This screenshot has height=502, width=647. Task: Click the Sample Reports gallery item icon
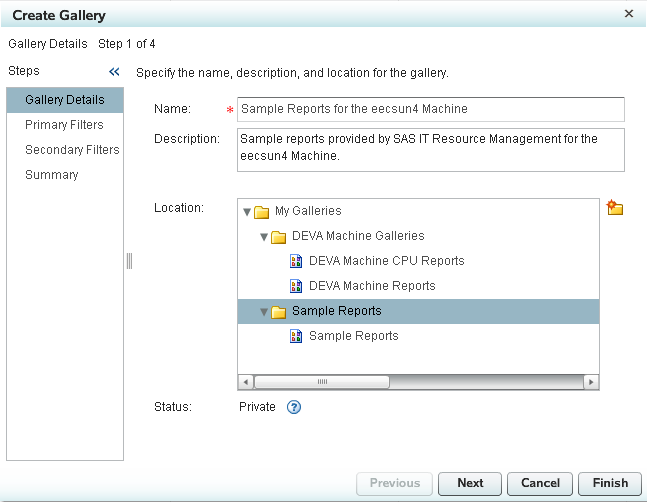point(296,336)
